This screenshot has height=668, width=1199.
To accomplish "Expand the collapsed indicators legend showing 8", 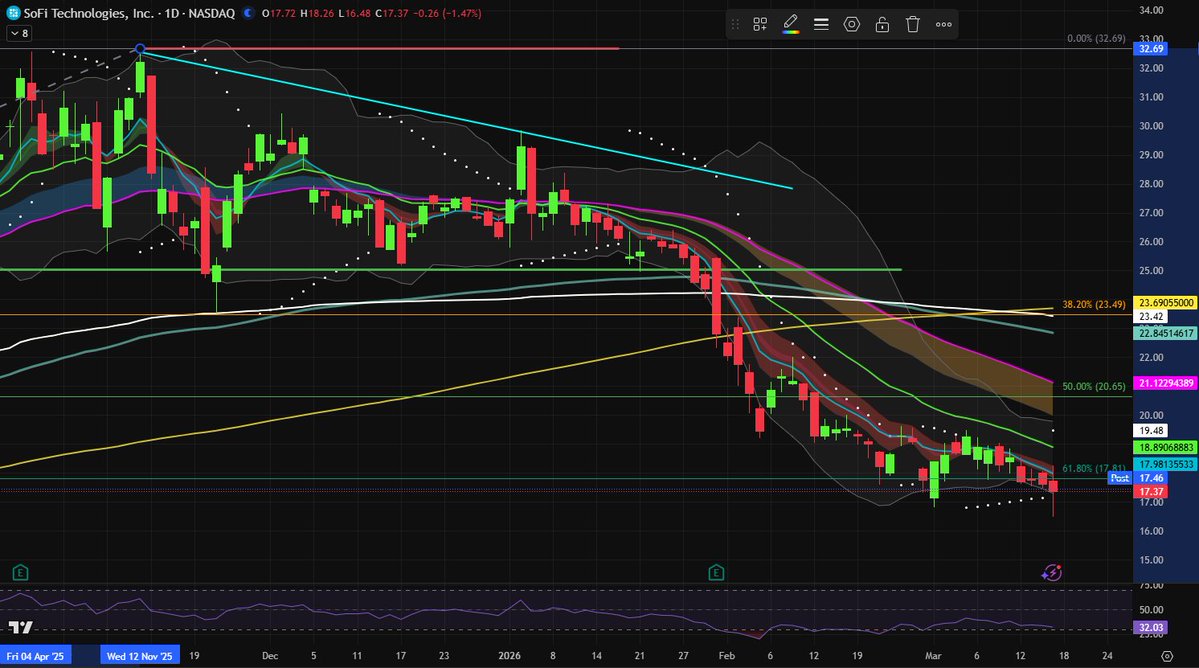I will tap(19, 33).
